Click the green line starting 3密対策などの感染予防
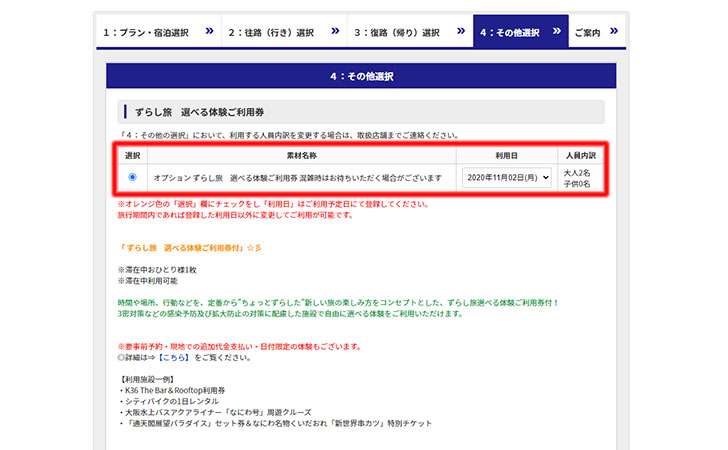The height and width of the screenshot is (450, 728). point(291,314)
